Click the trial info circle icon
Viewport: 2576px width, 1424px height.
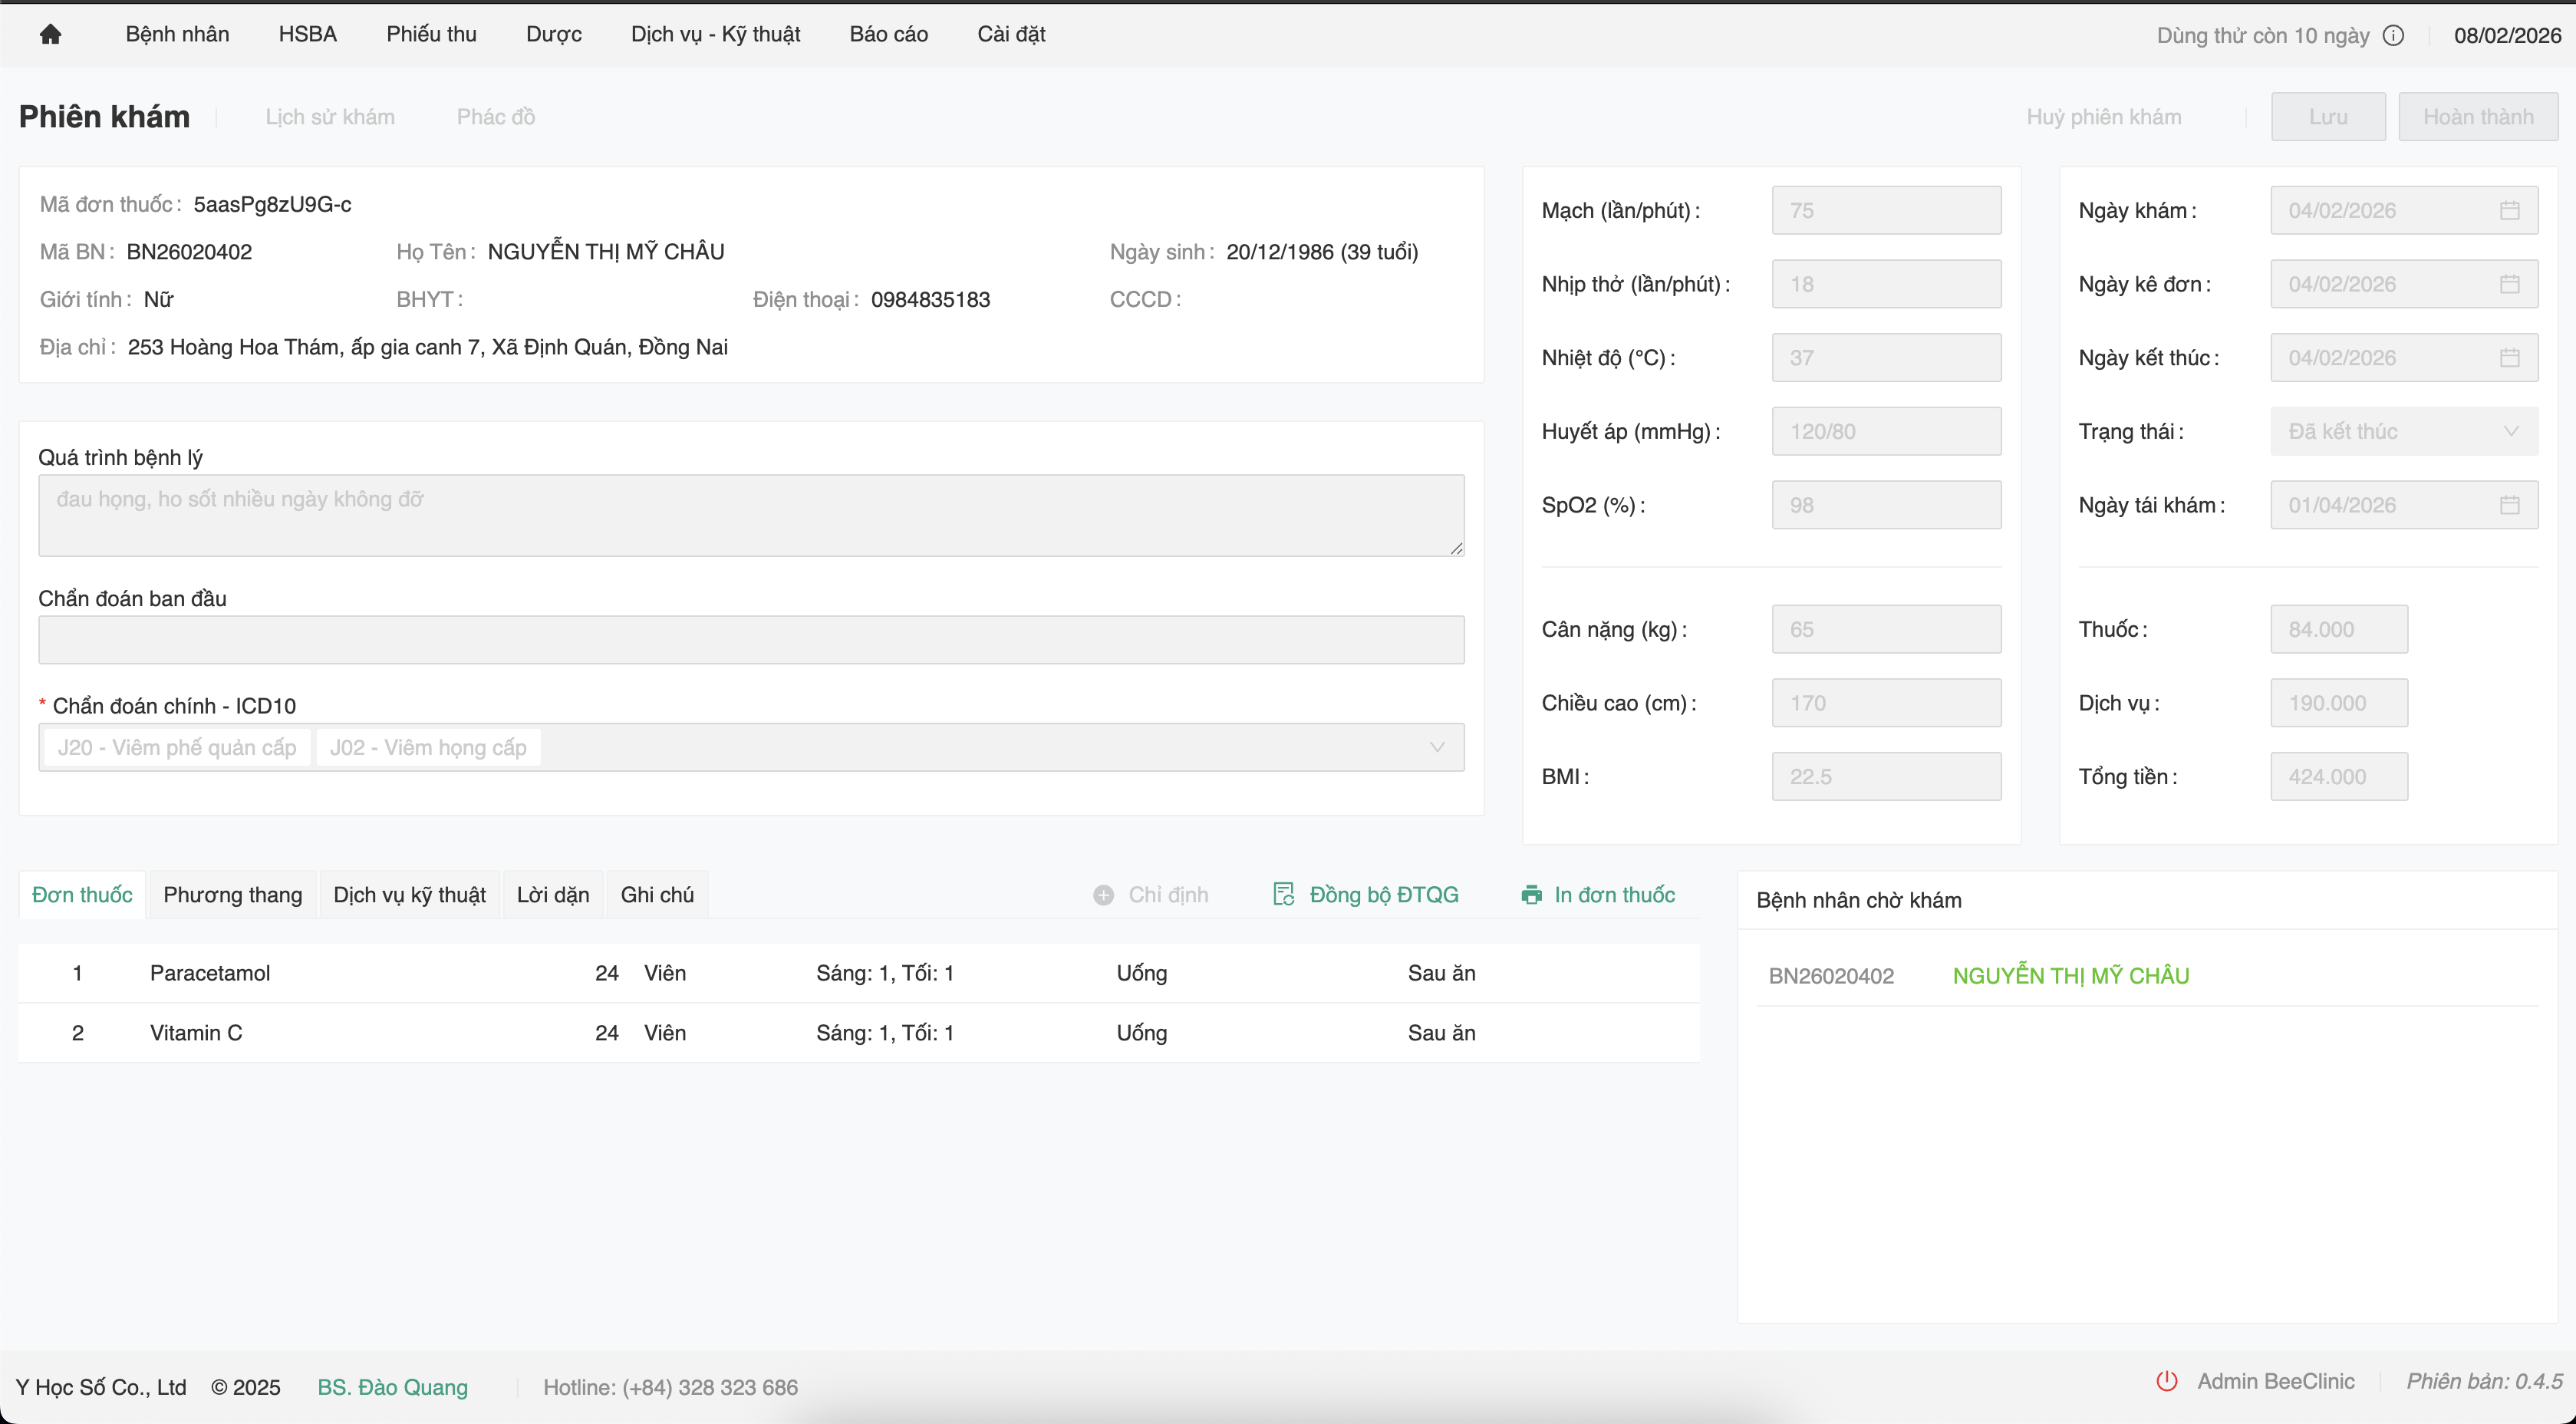(2393, 36)
